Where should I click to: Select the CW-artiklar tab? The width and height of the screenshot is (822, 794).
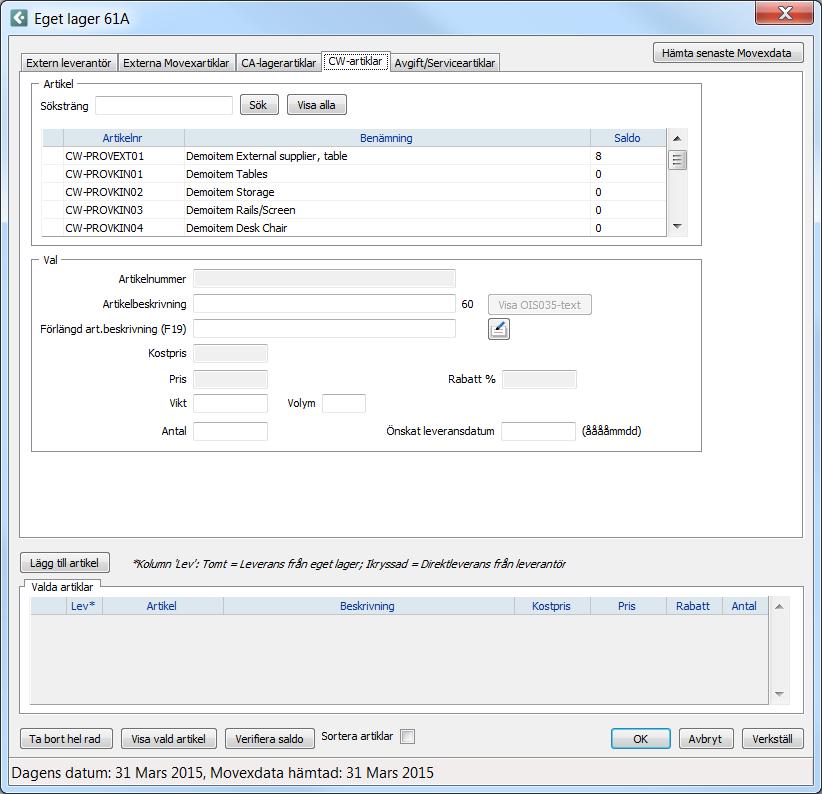pos(355,61)
